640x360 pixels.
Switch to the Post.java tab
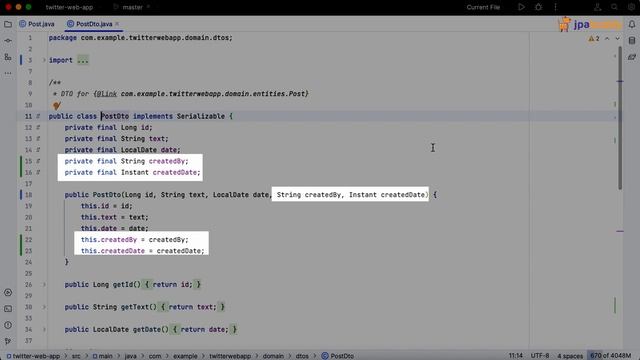tap(37, 24)
